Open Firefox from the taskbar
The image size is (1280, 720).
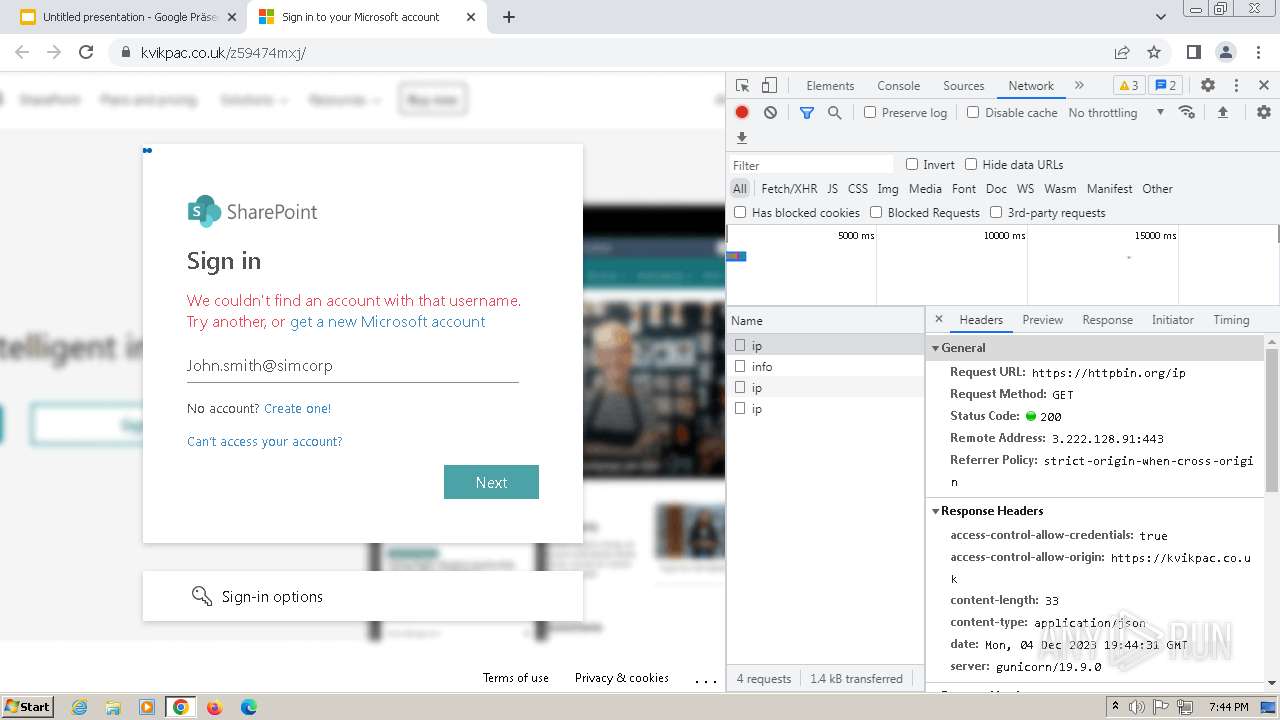(x=214, y=707)
